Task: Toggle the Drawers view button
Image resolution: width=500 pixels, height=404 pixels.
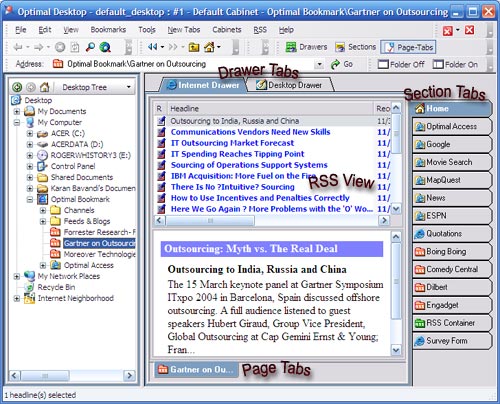Action: (306, 47)
